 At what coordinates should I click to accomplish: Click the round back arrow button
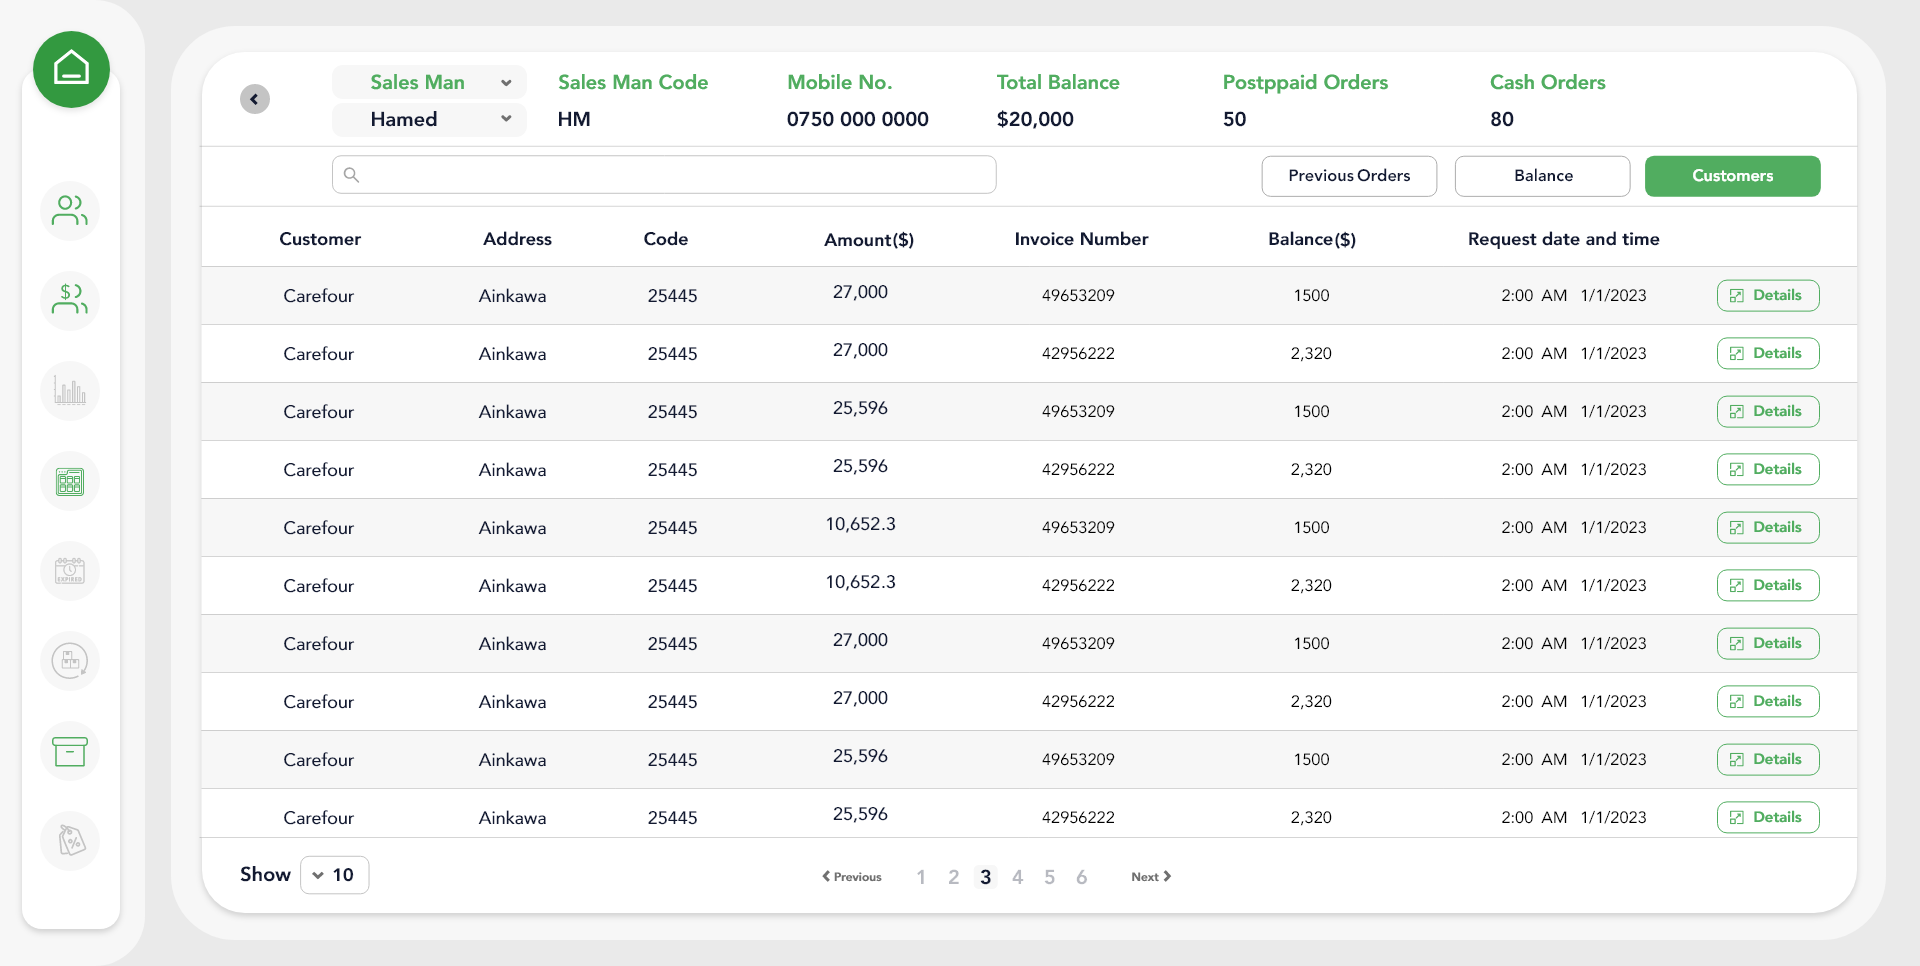[x=255, y=99]
